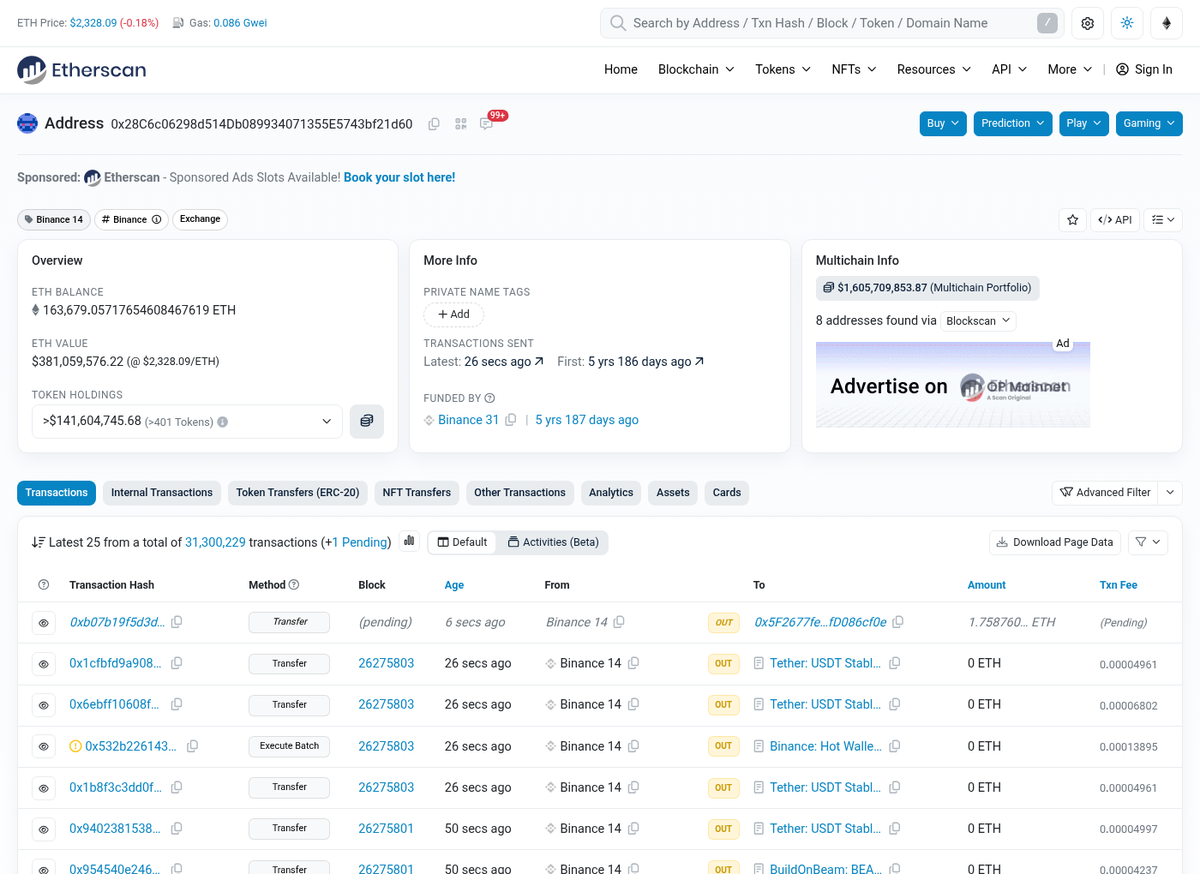Open transaction chart stats icon
This screenshot has width=1200, height=874.
(x=409, y=542)
